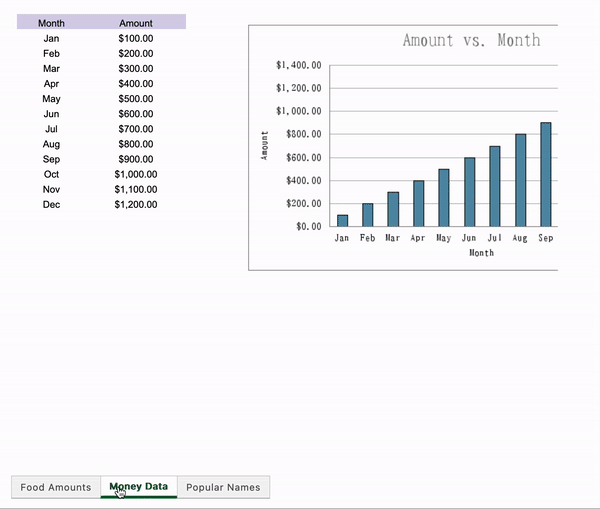
Task: Select the $800.00 amount cell in table
Action: (x=136, y=144)
